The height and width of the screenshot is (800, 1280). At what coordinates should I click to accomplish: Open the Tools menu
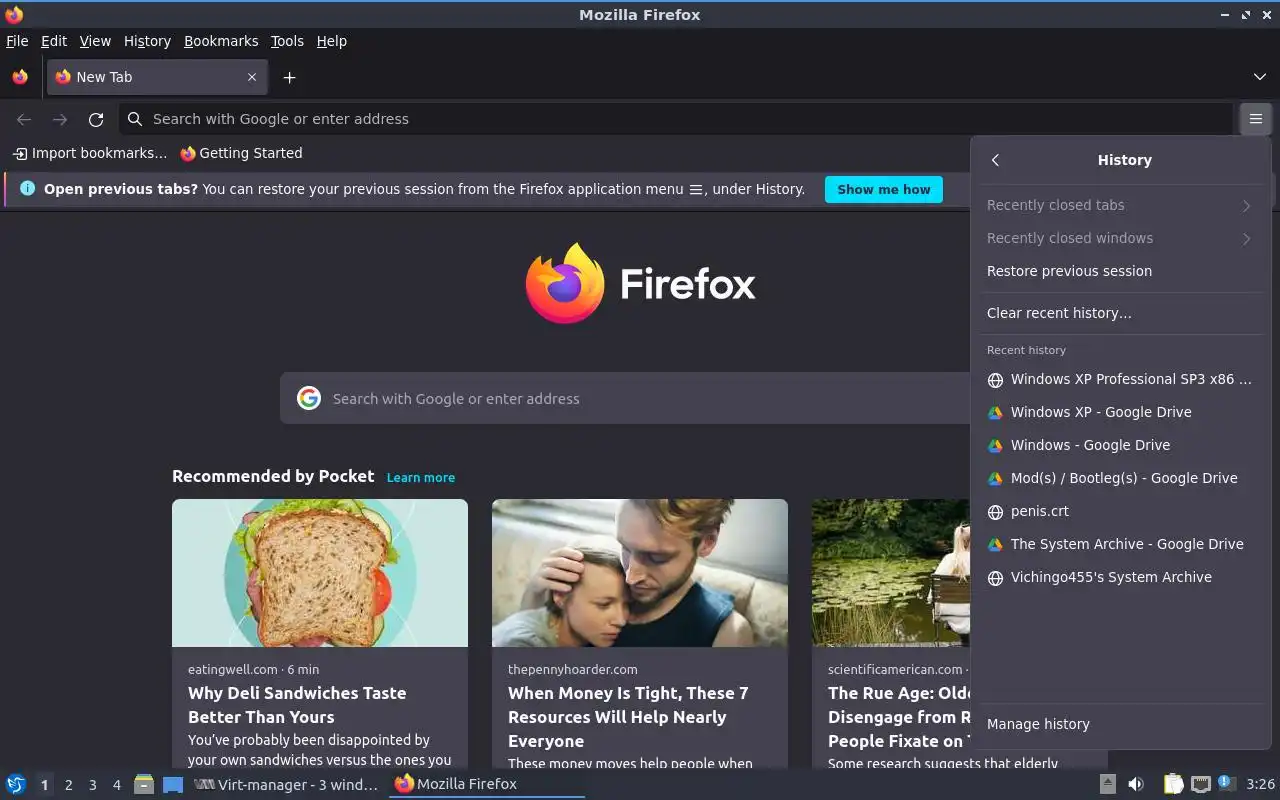[x=287, y=41]
